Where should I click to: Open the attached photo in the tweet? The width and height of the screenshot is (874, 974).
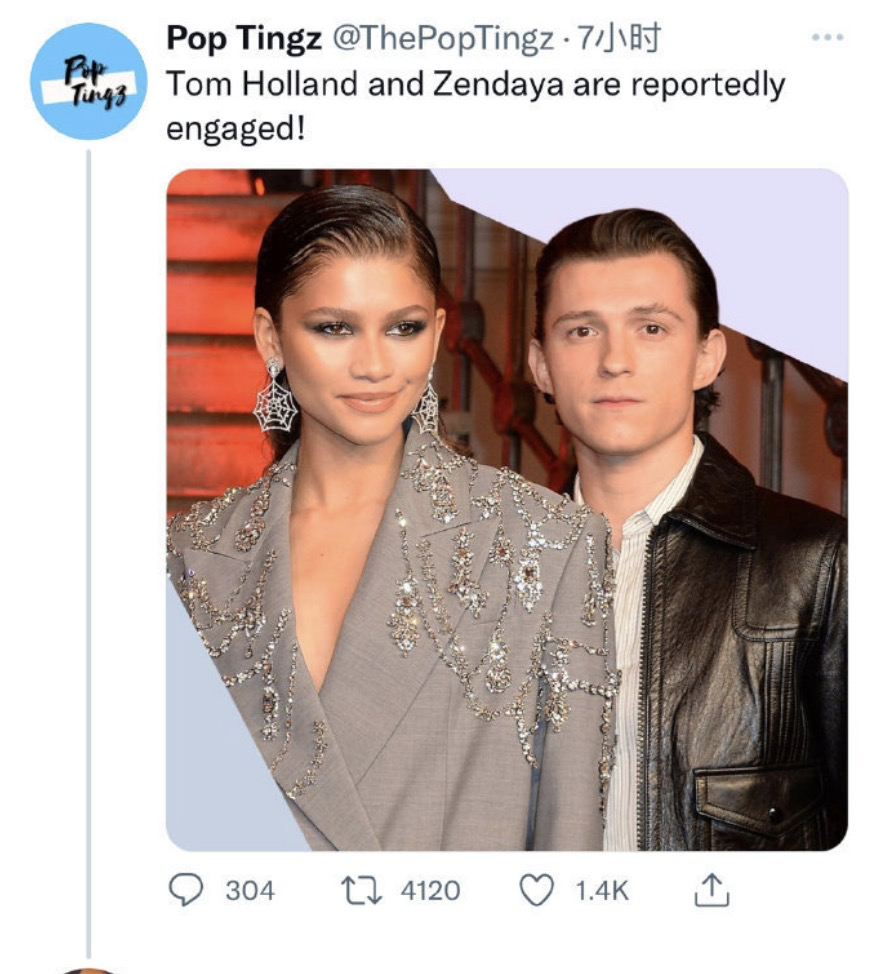pos(506,509)
